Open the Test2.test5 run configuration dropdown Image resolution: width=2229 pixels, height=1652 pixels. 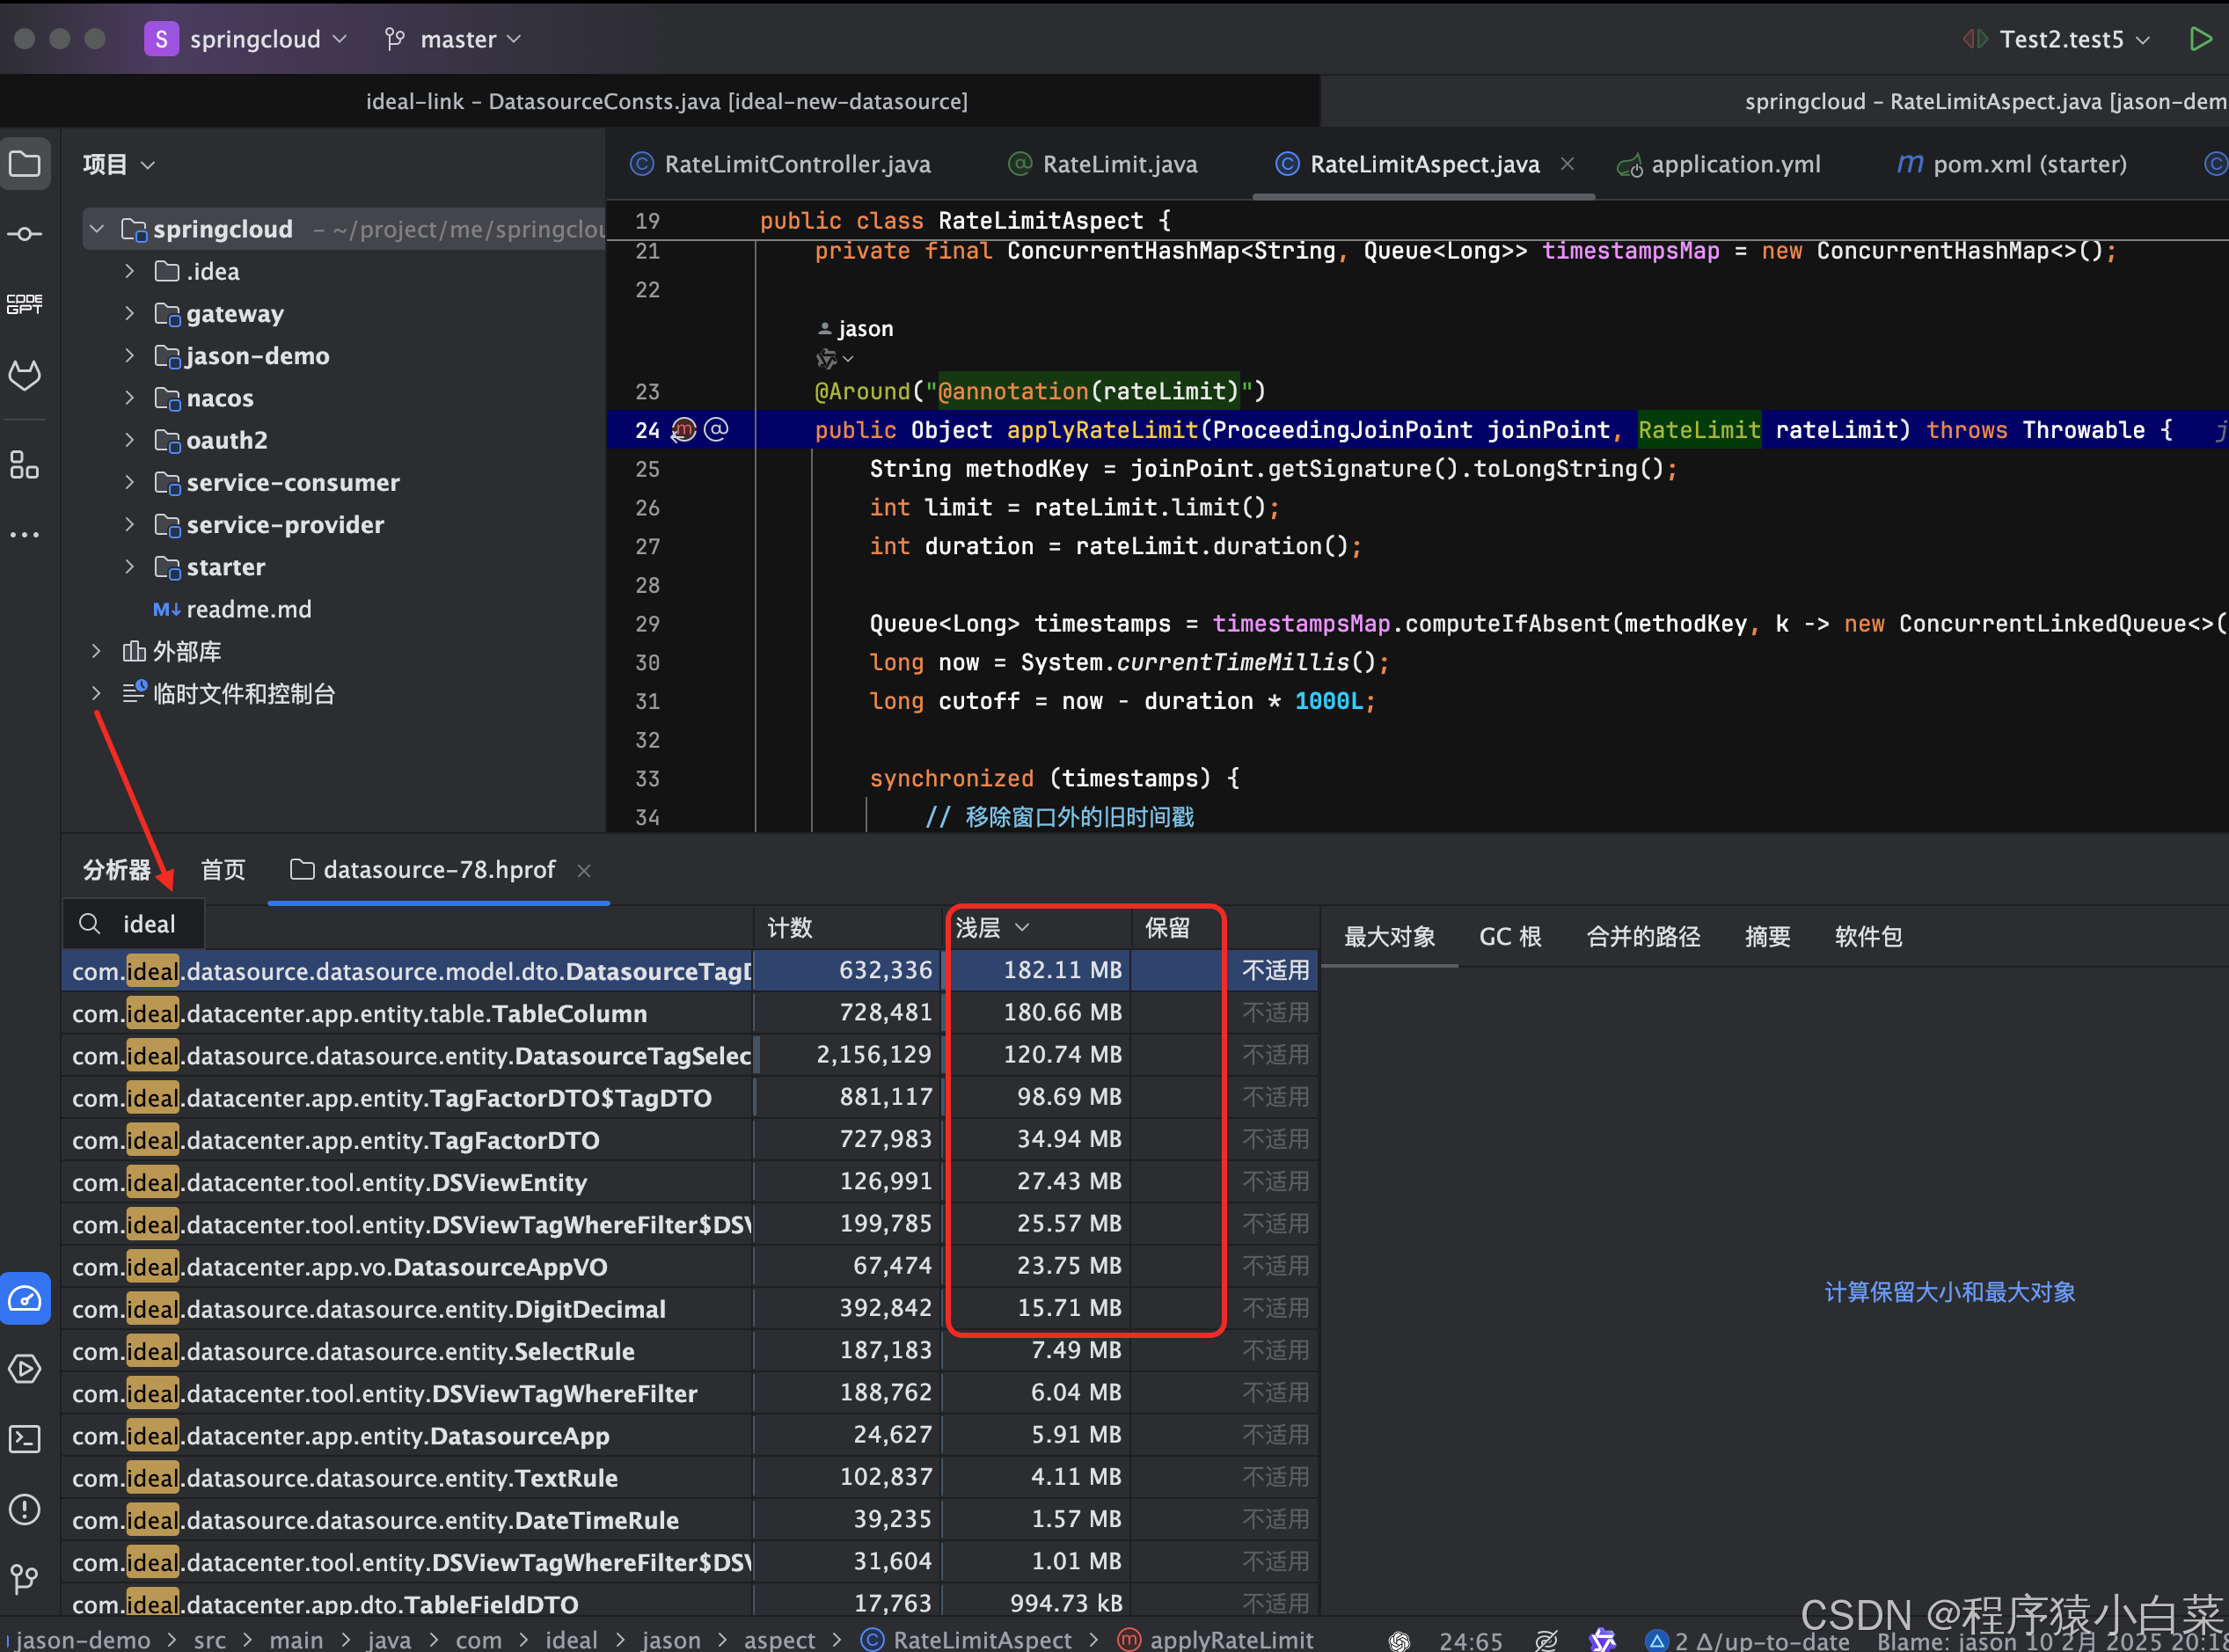point(2060,39)
